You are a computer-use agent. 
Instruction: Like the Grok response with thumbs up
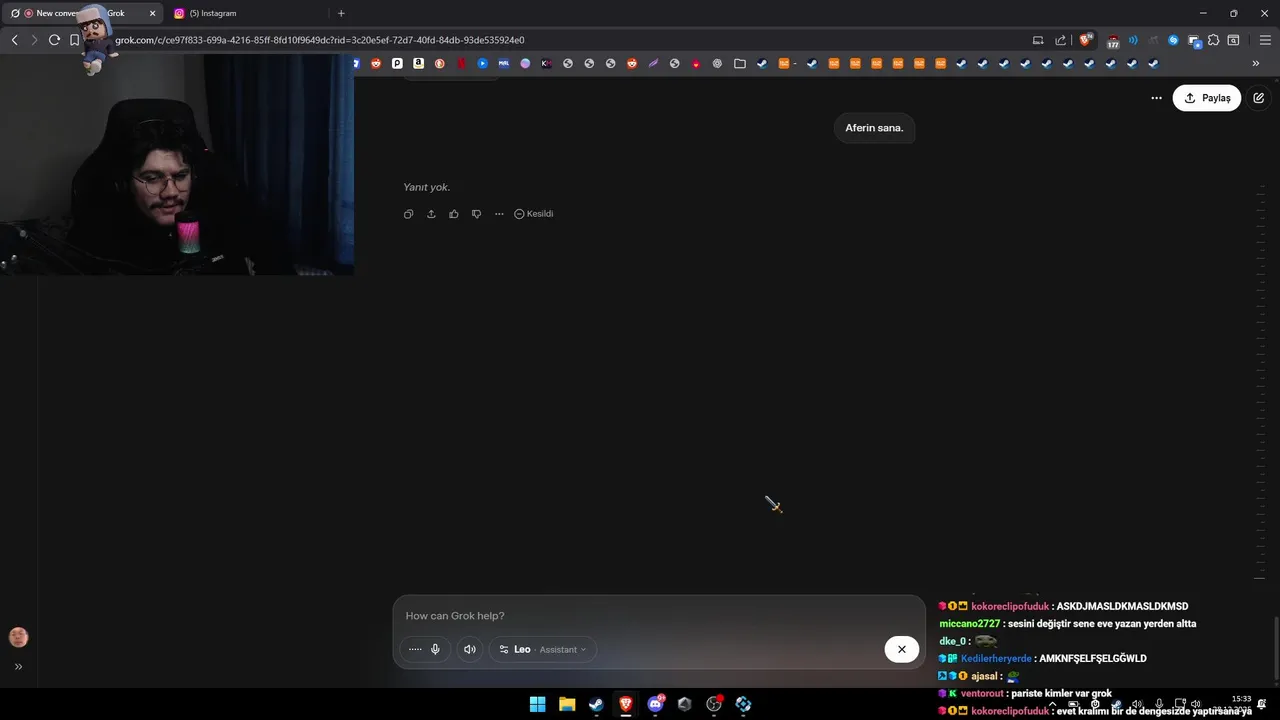pos(454,214)
